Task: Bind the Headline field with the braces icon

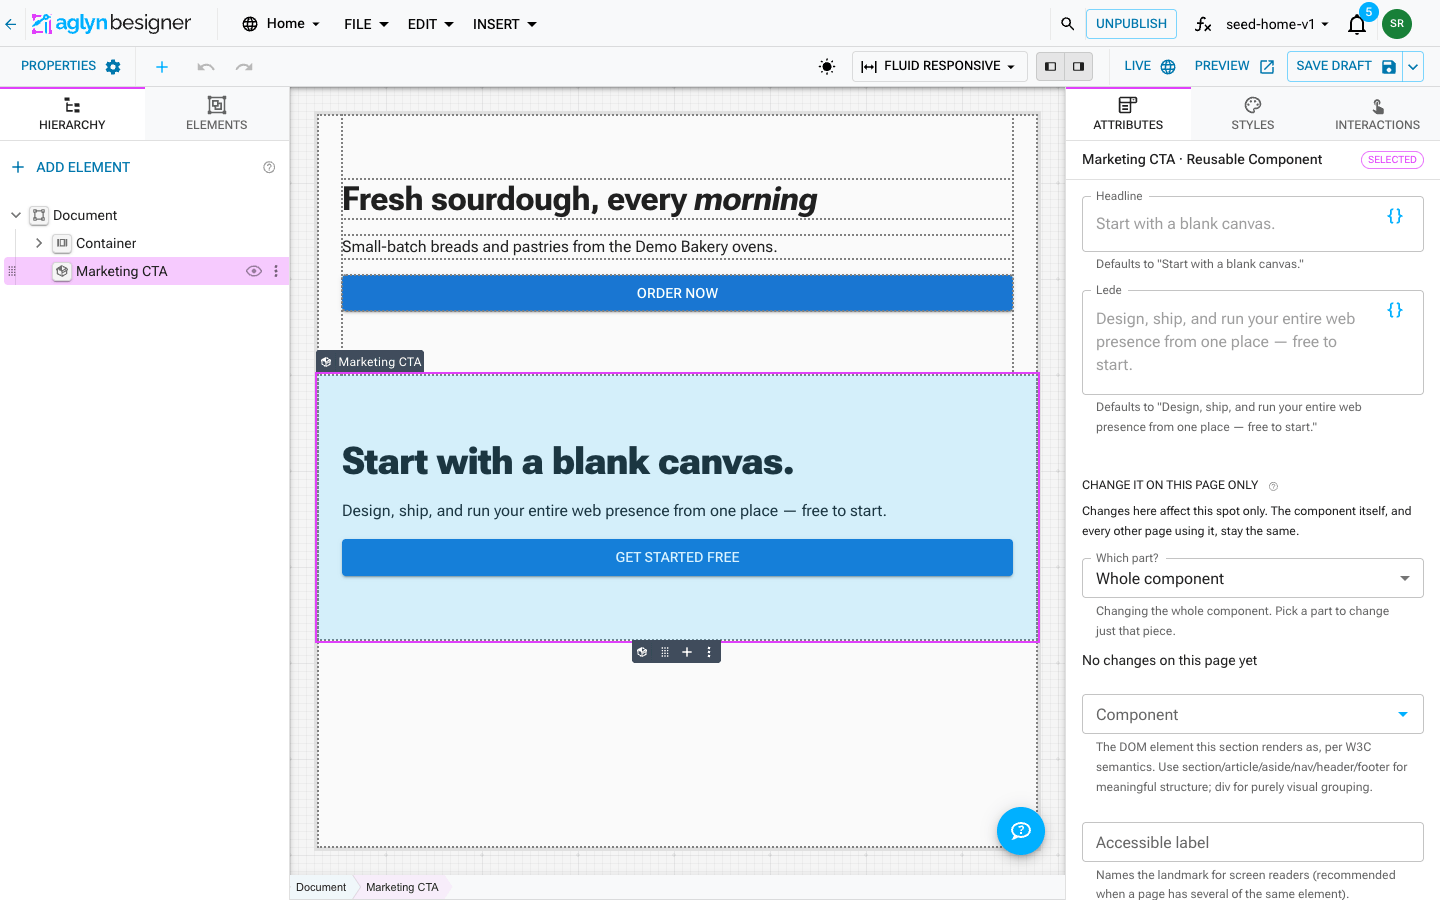Action: [1395, 216]
